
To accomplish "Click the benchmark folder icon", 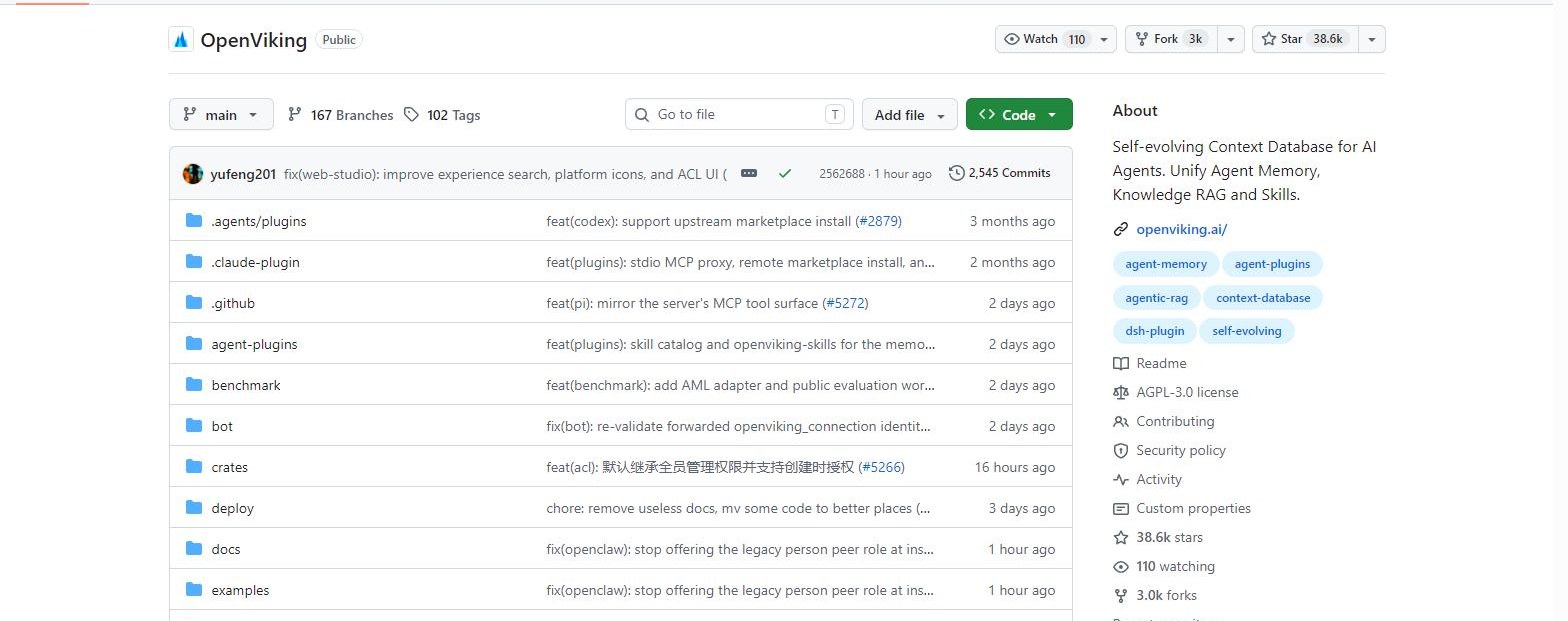I will [x=194, y=385].
